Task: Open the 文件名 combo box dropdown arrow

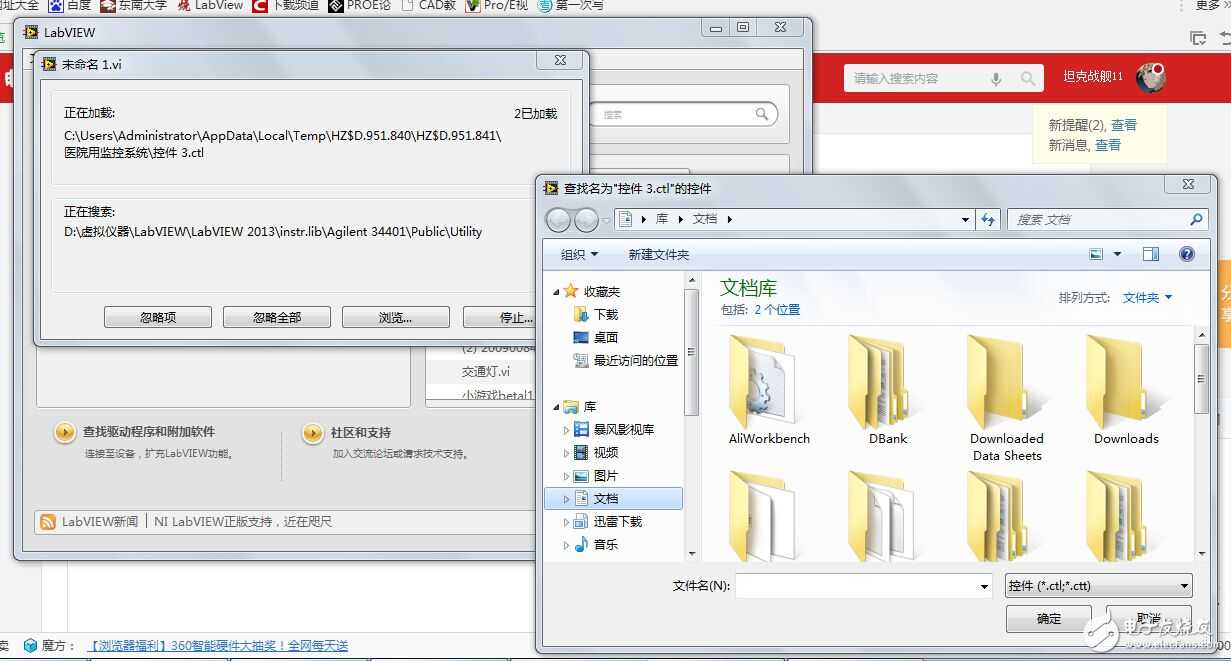Action: 985,586
